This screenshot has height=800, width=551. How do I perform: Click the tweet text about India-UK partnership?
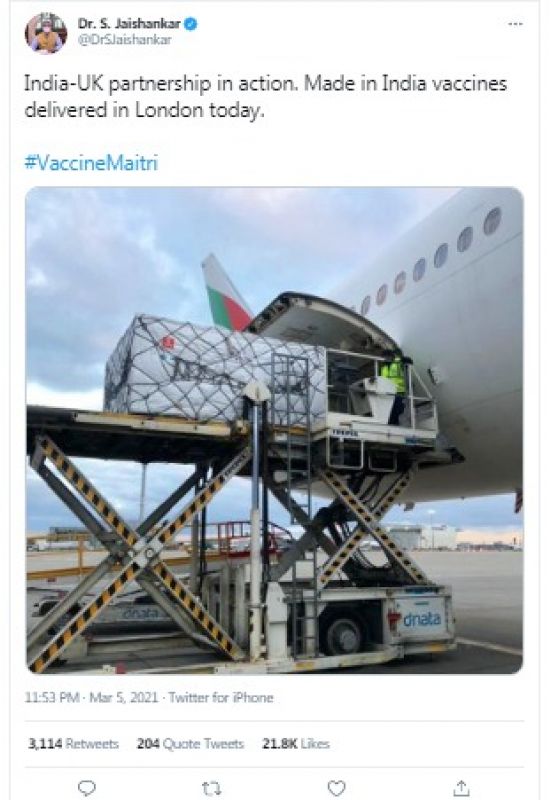tap(266, 96)
